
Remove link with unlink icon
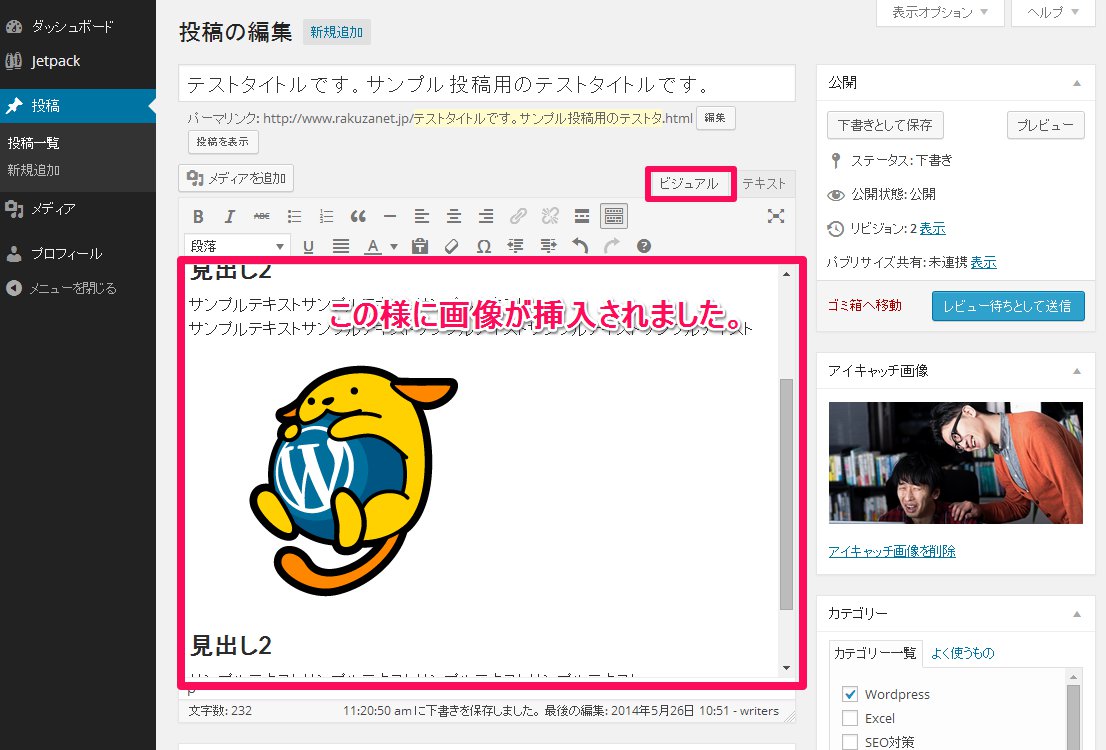[550, 217]
